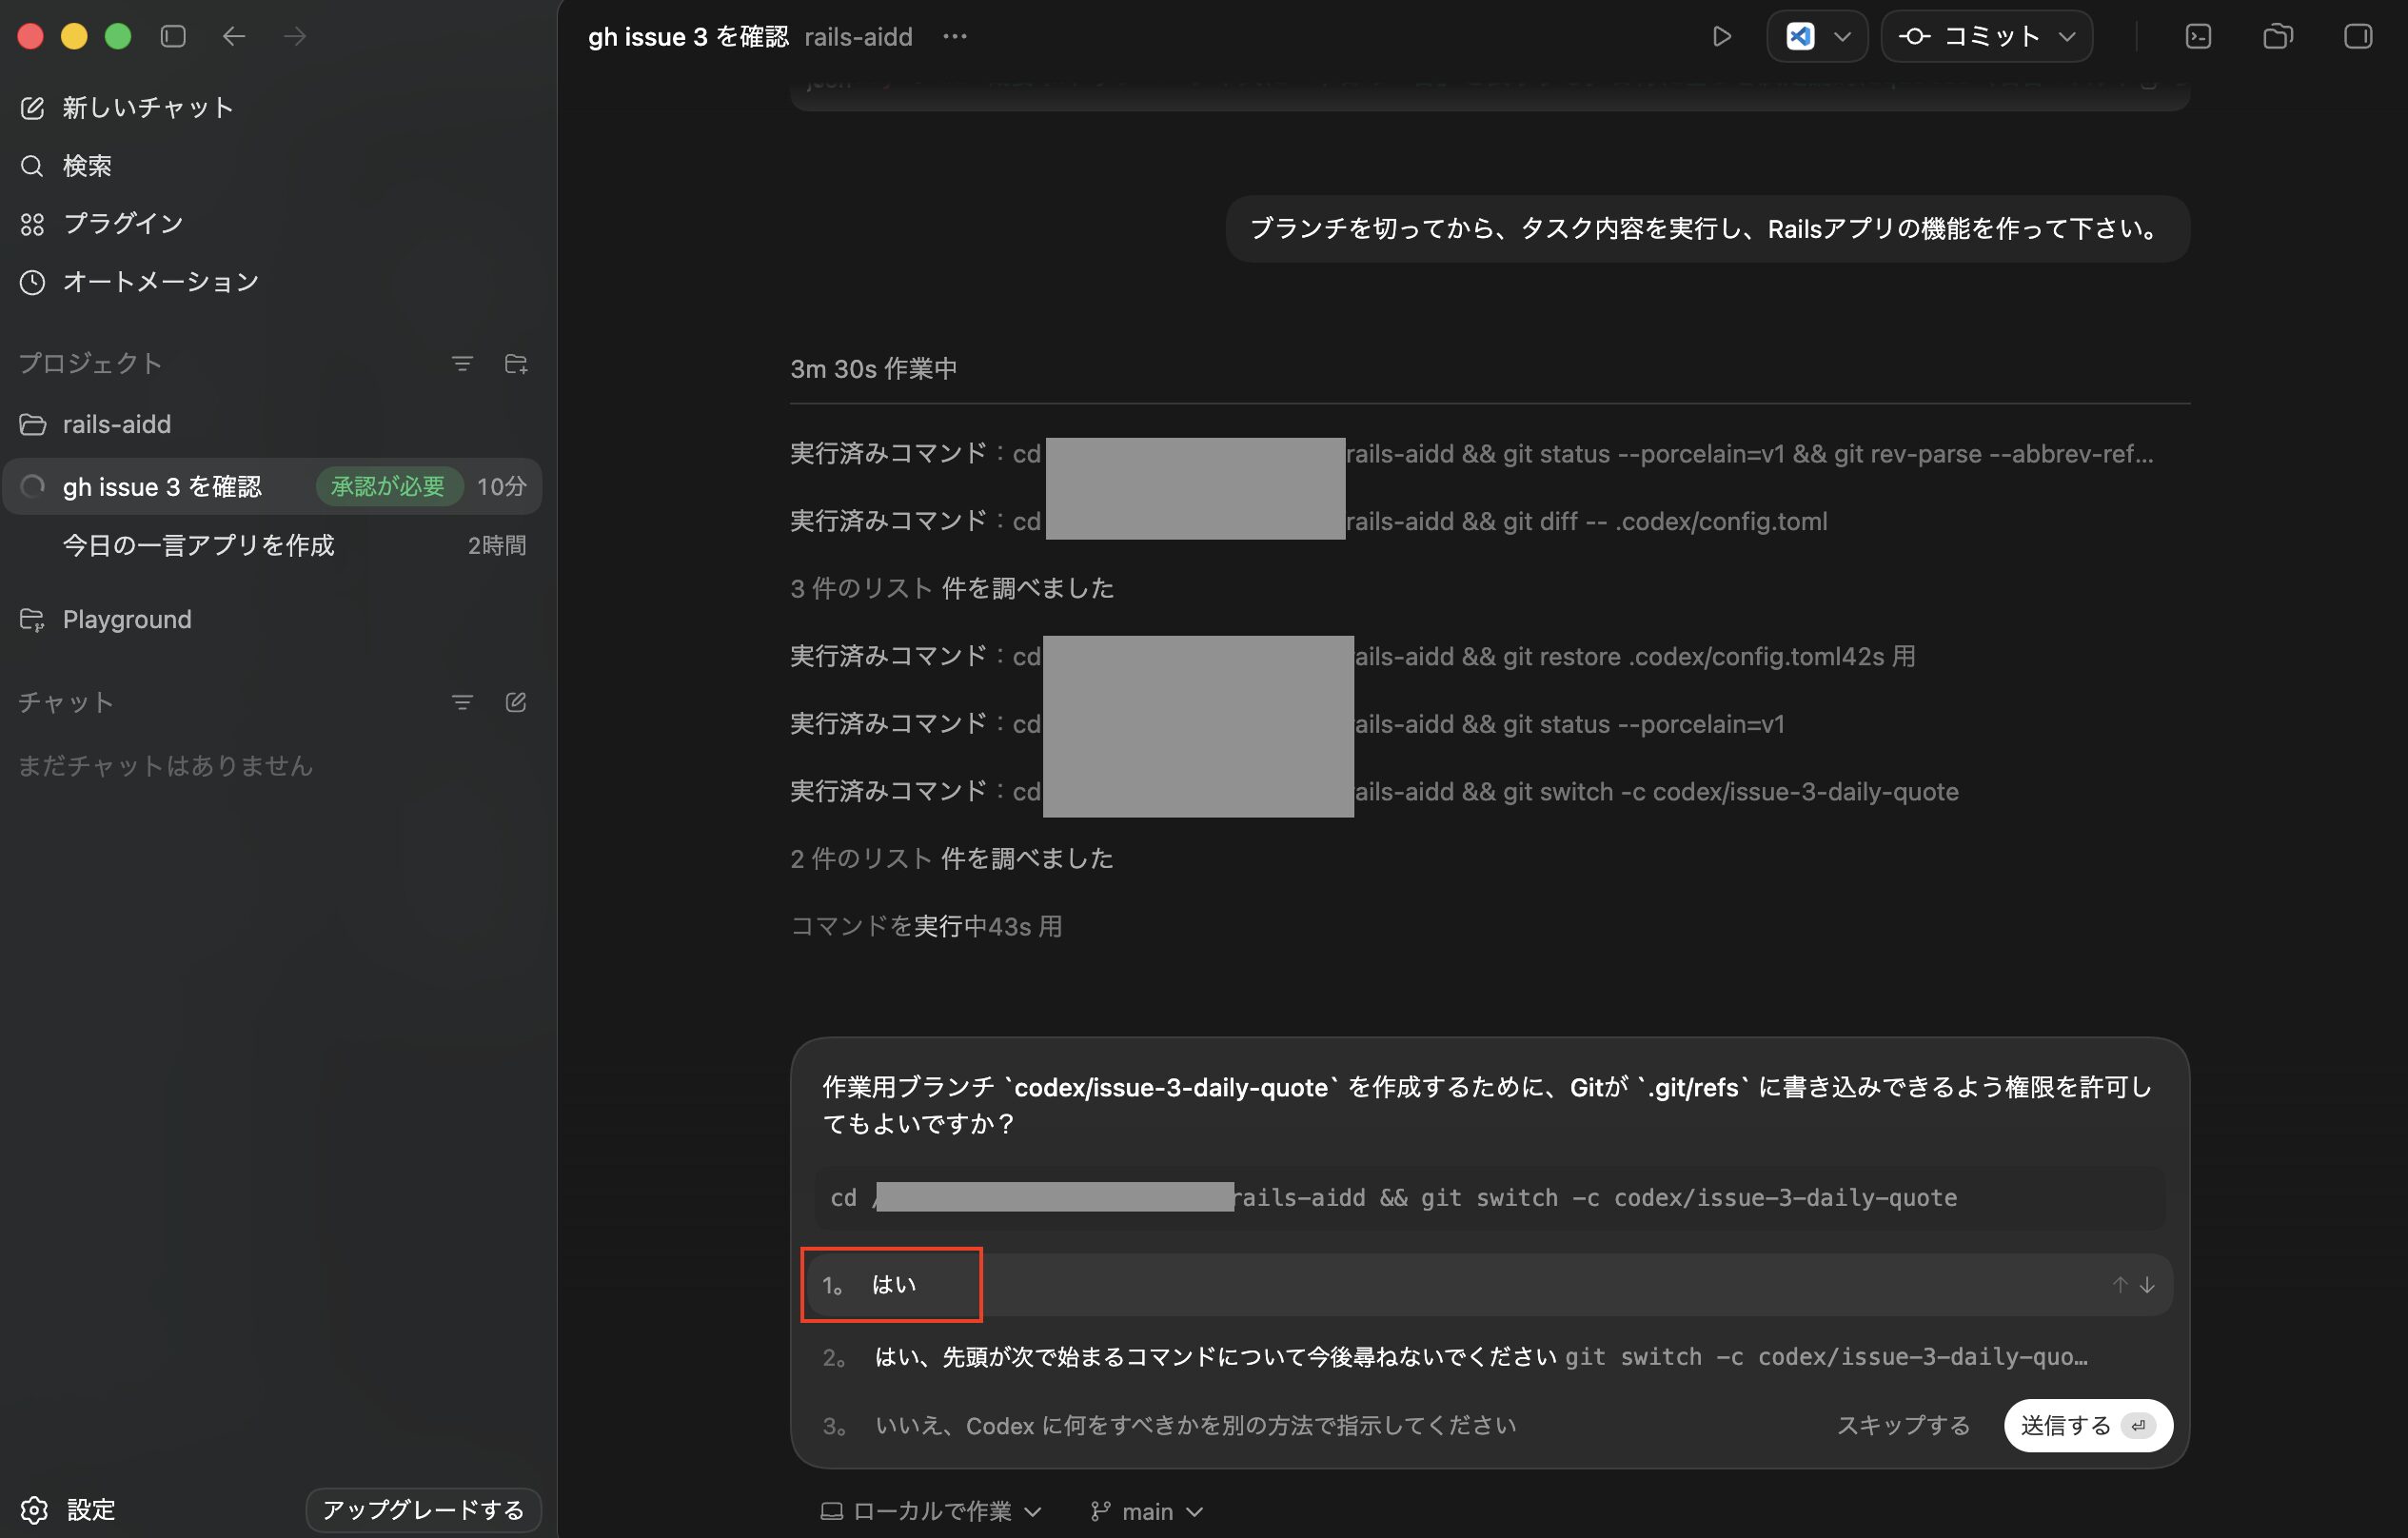The height and width of the screenshot is (1538, 2408).
Task: Click the add new project folder icon
Action: click(x=516, y=364)
